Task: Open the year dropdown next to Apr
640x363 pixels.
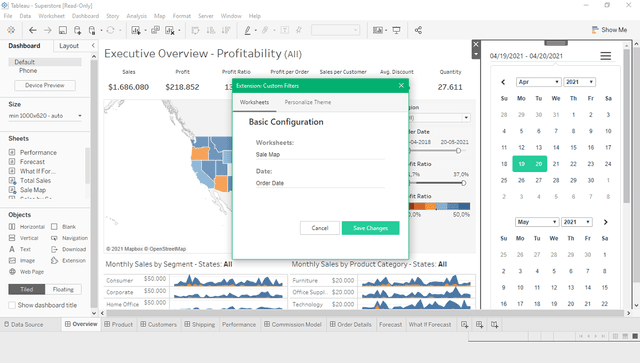Action: click(579, 82)
